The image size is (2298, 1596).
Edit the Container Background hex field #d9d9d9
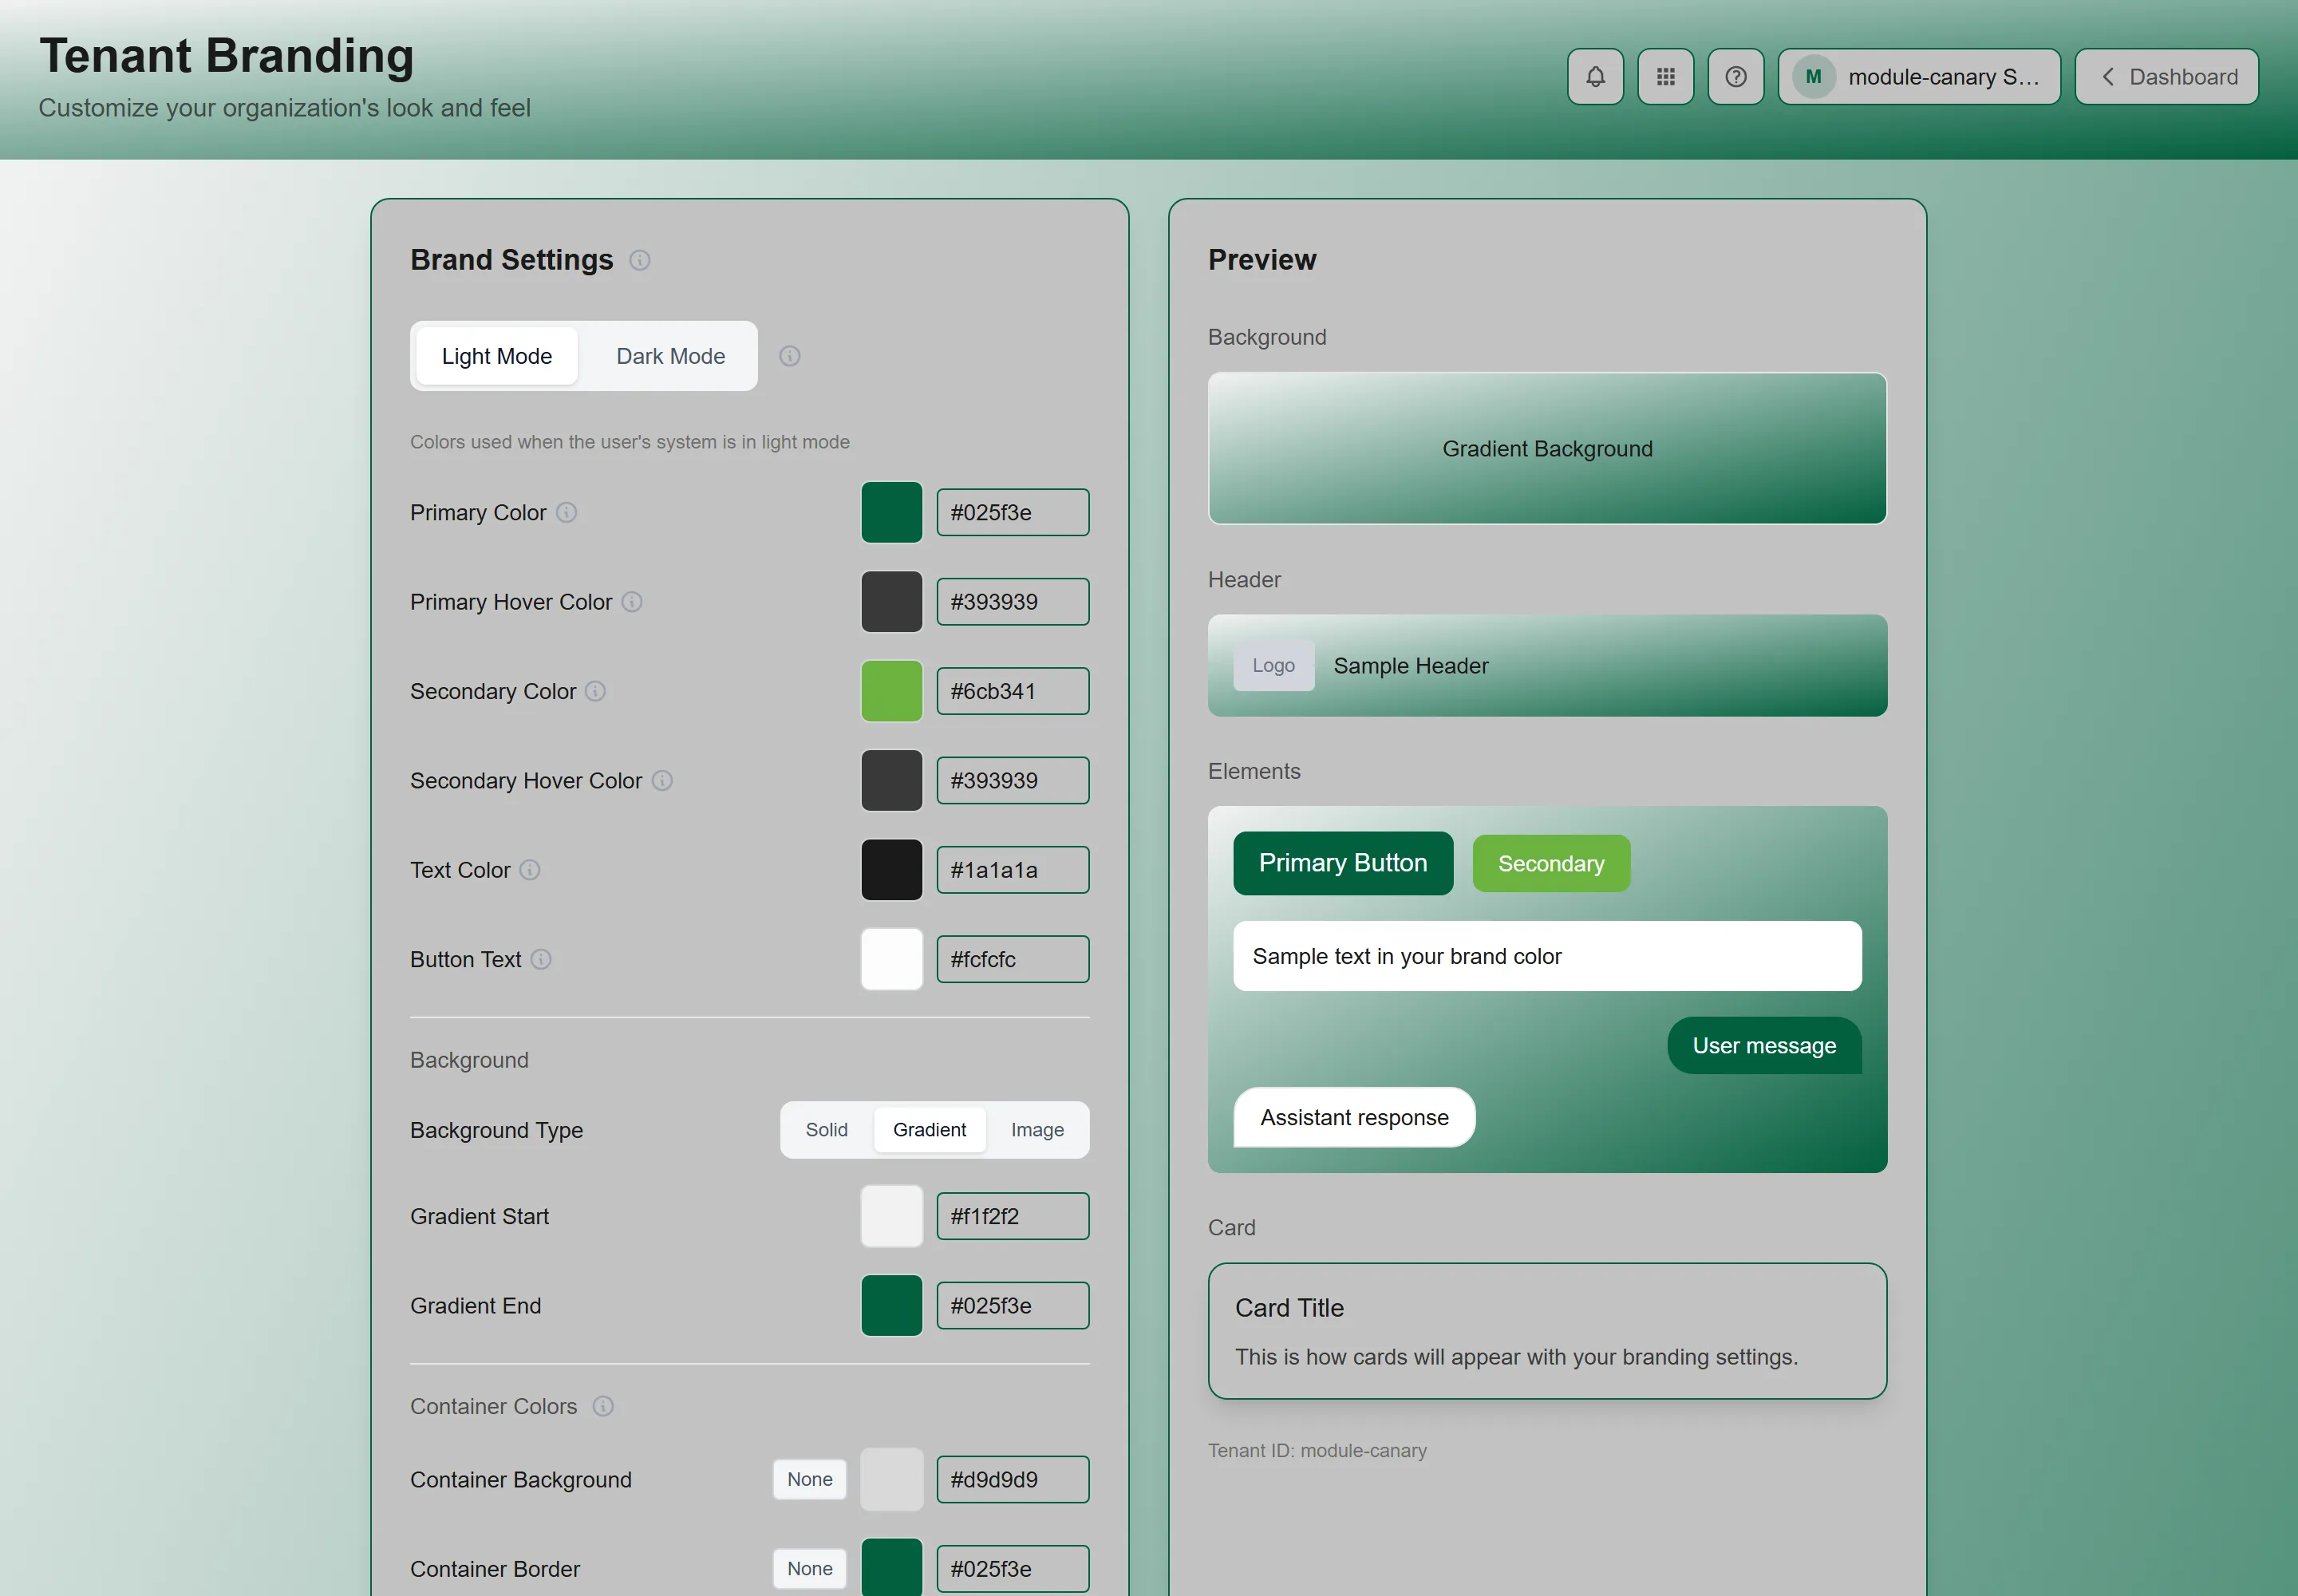click(1013, 1479)
